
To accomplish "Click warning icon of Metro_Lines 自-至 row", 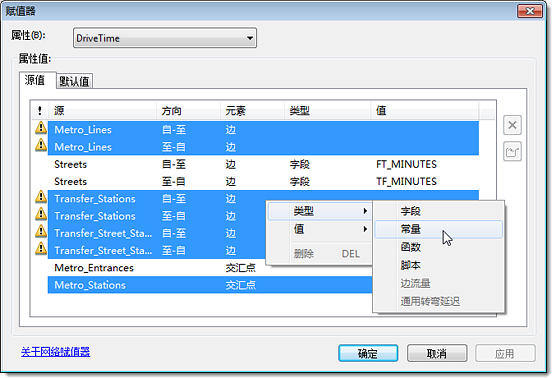I will point(41,128).
